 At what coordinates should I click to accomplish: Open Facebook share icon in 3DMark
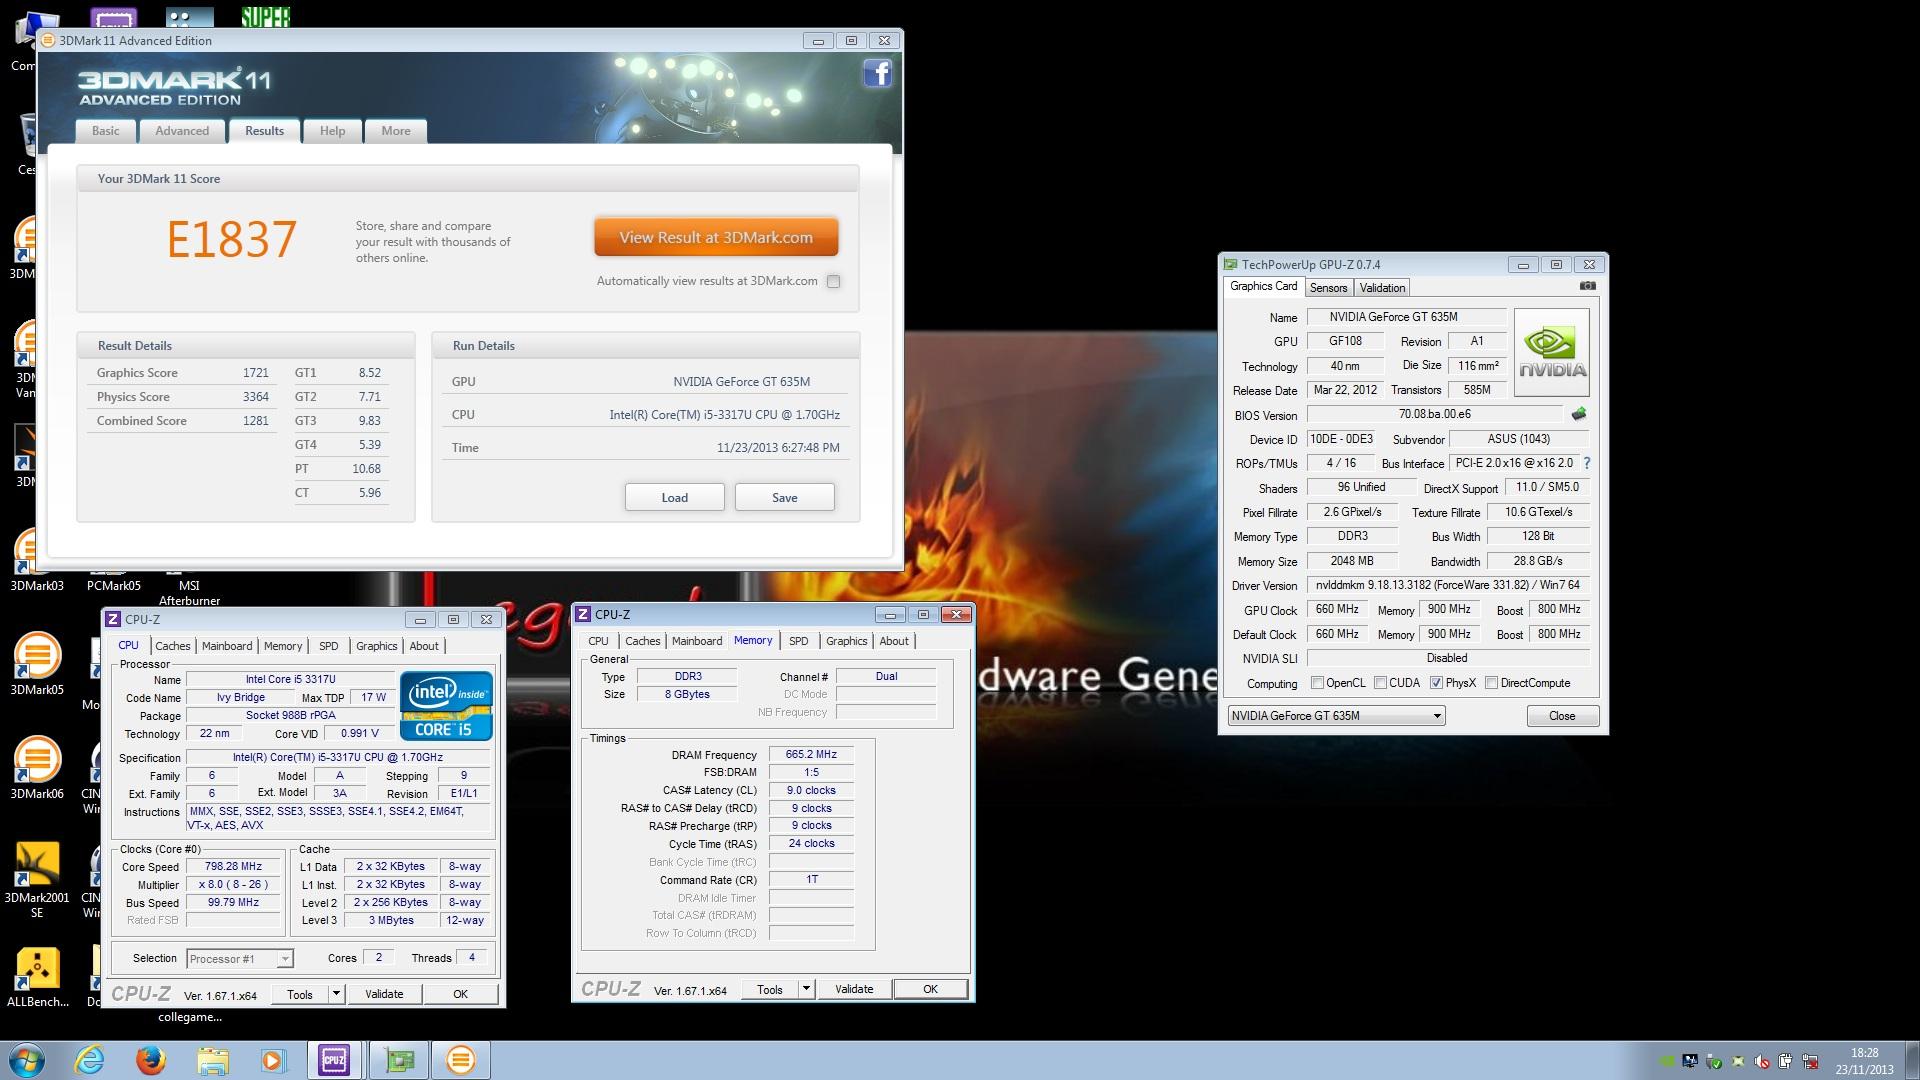tap(877, 74)
